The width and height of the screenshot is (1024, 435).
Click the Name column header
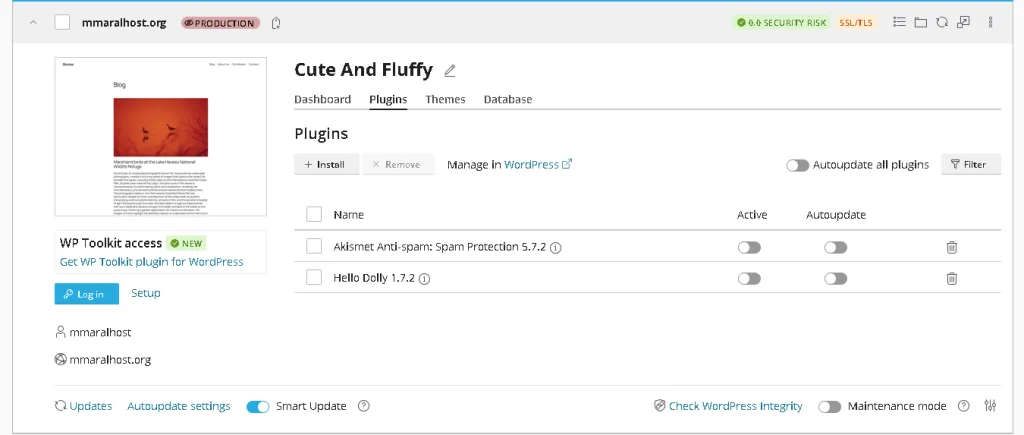pyautogui.click(x=349, y=214)
